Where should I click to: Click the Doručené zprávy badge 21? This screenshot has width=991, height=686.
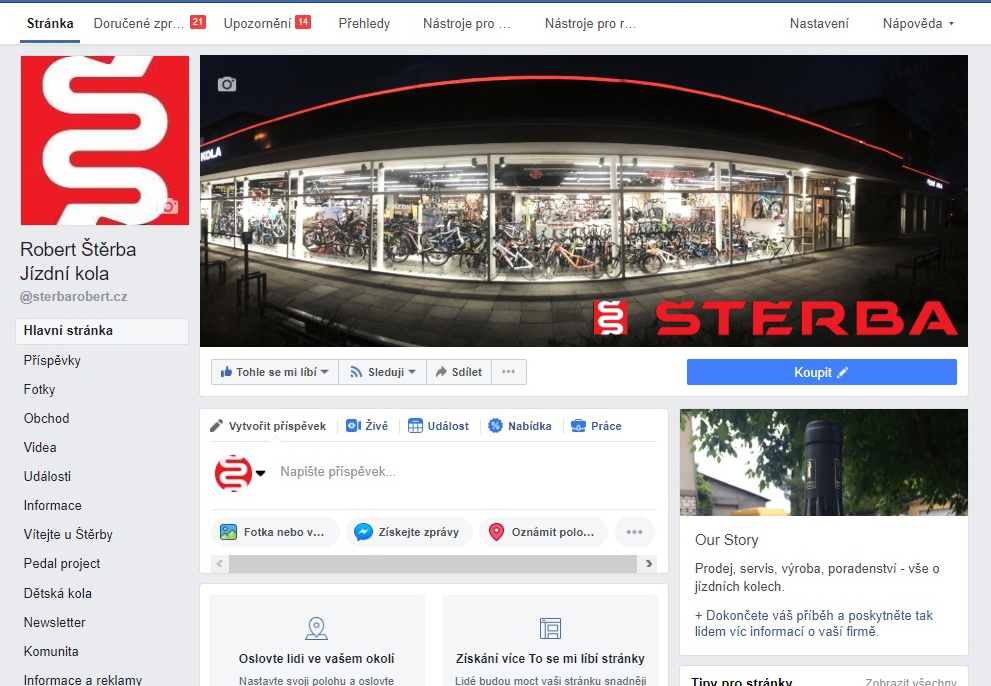[x=198, y=22]
